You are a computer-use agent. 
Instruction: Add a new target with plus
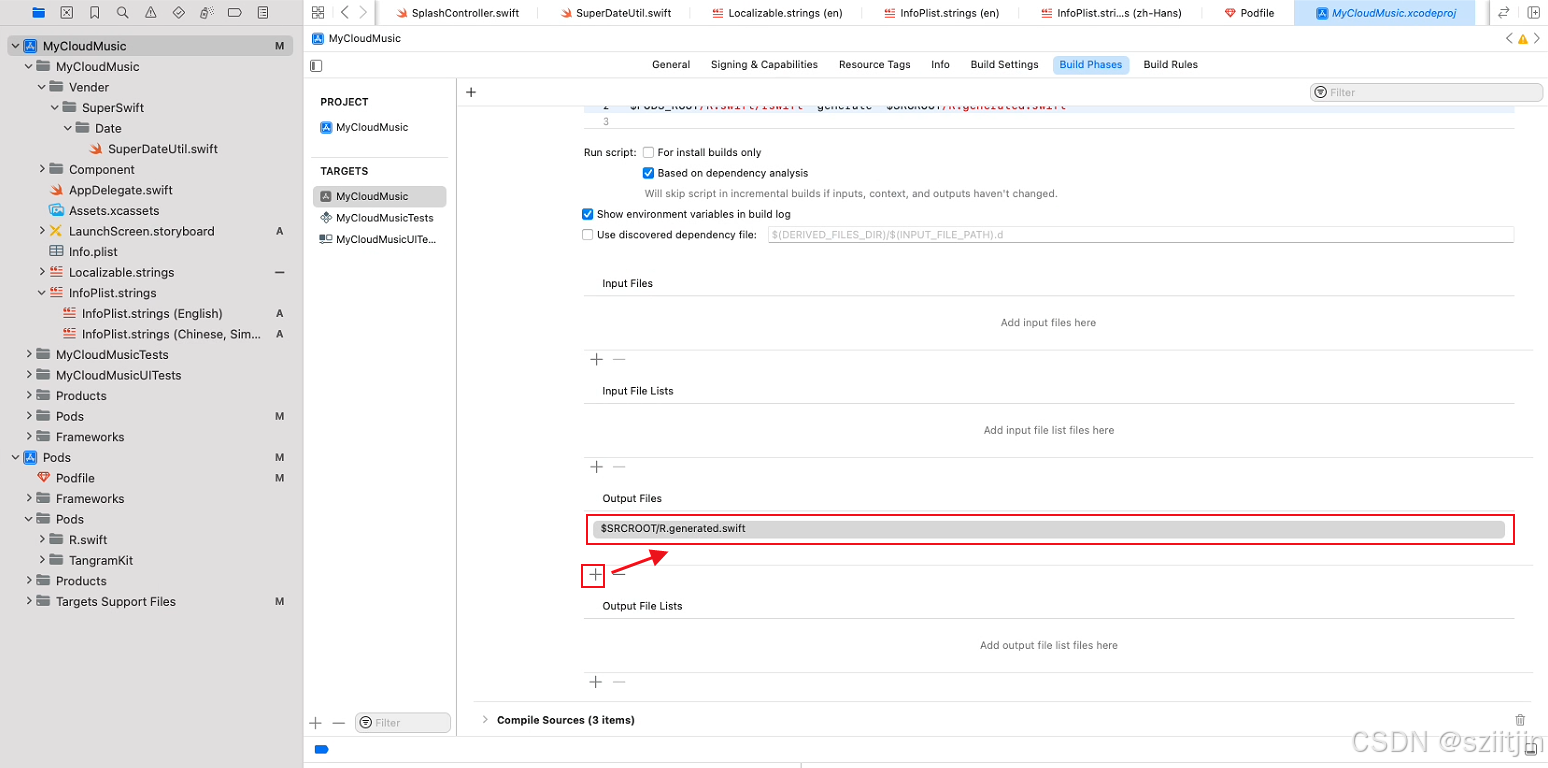tap(316, 722)
